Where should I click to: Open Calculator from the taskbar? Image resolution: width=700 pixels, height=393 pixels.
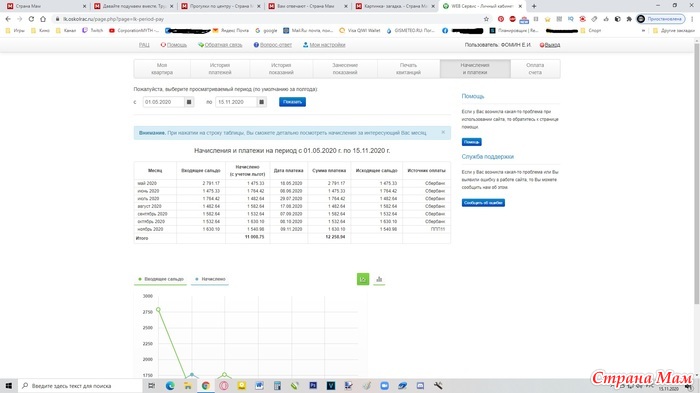277,385
